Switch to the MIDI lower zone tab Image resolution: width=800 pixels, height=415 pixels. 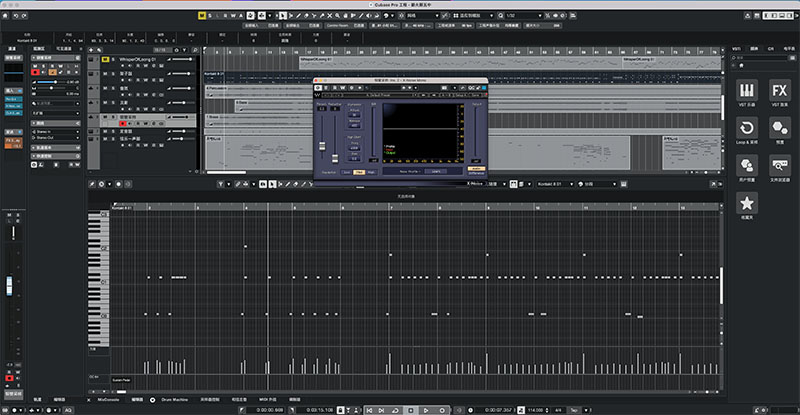tap(267, 400)
